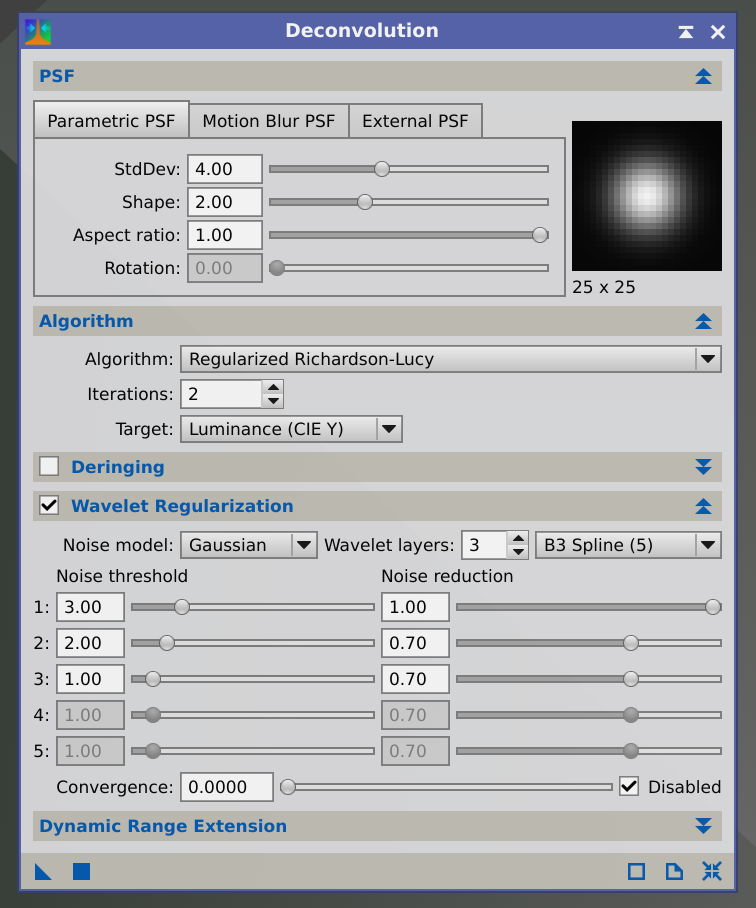
Task: Decrease Iterations with the down arrow
Action: point(273,401)
